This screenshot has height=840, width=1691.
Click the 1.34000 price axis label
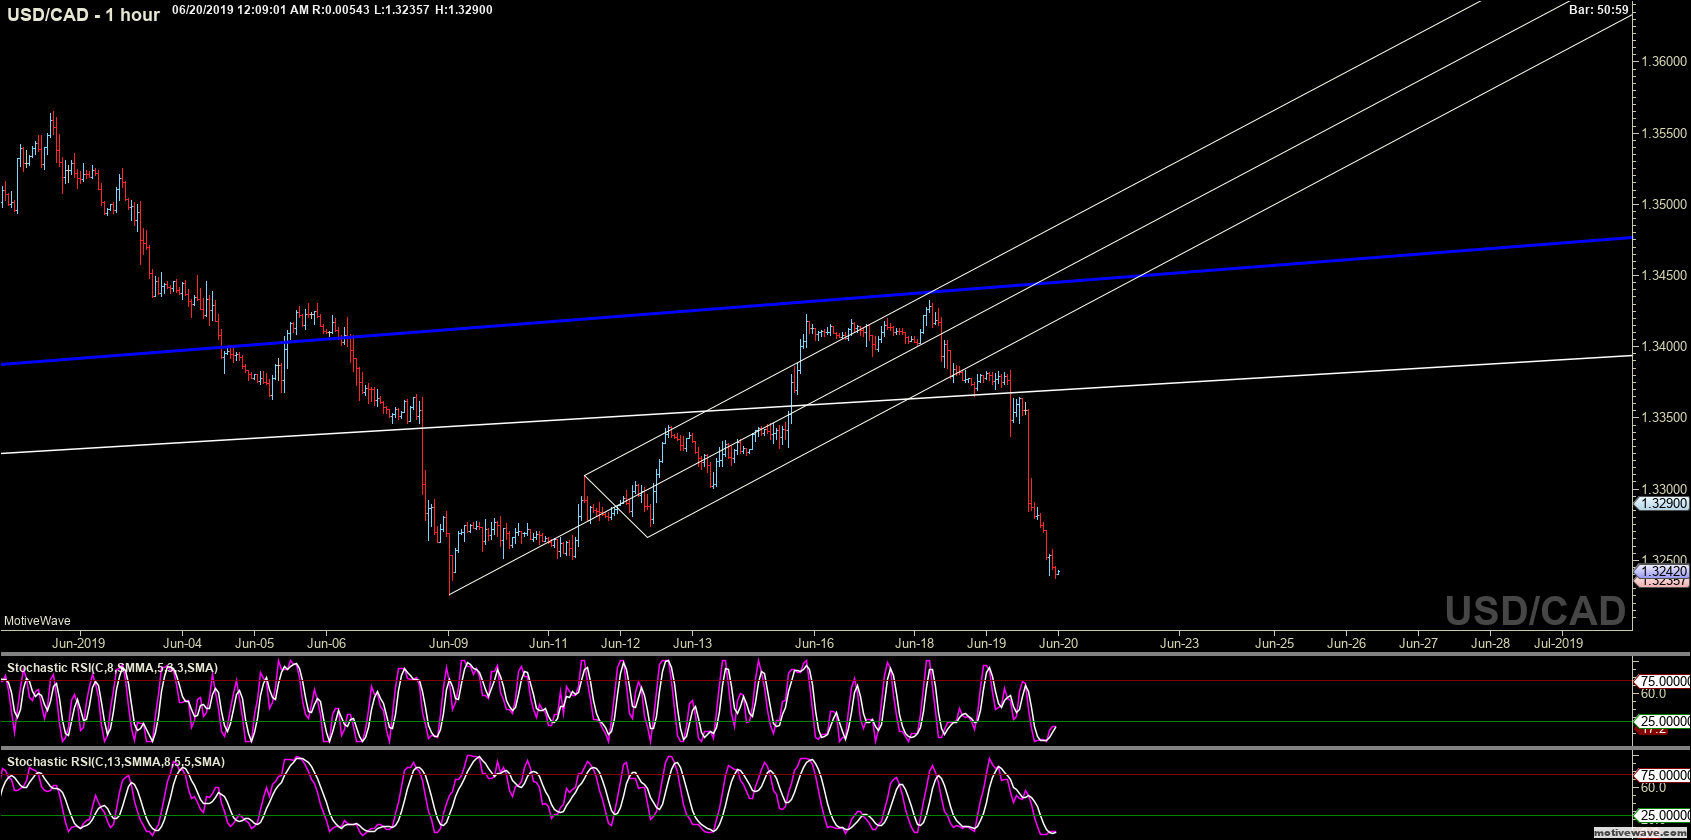coord(1663,346)
